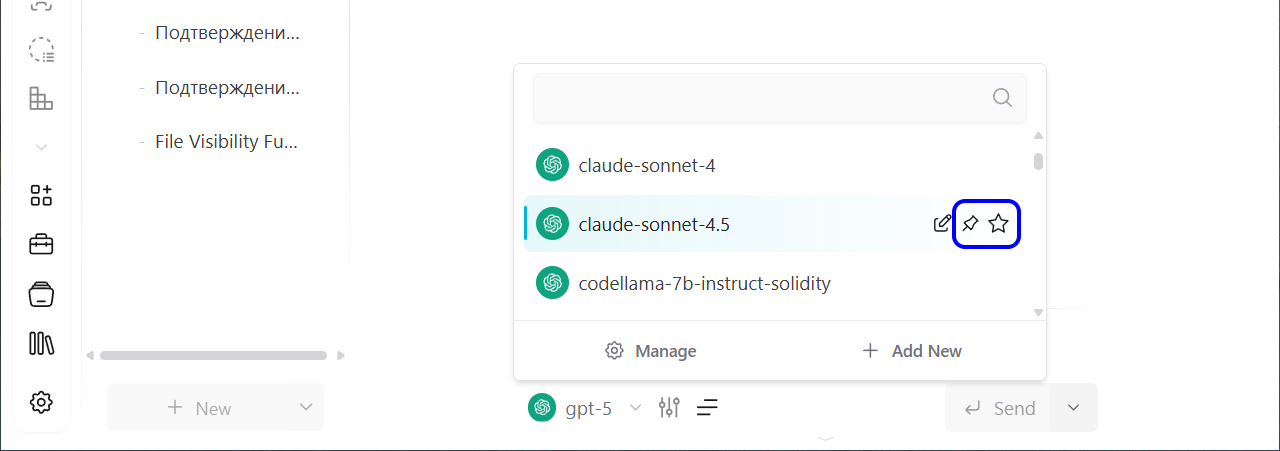The image size is (1280, 451).
Task: Open the library books icon in sidebar
Action: [41, 344]
